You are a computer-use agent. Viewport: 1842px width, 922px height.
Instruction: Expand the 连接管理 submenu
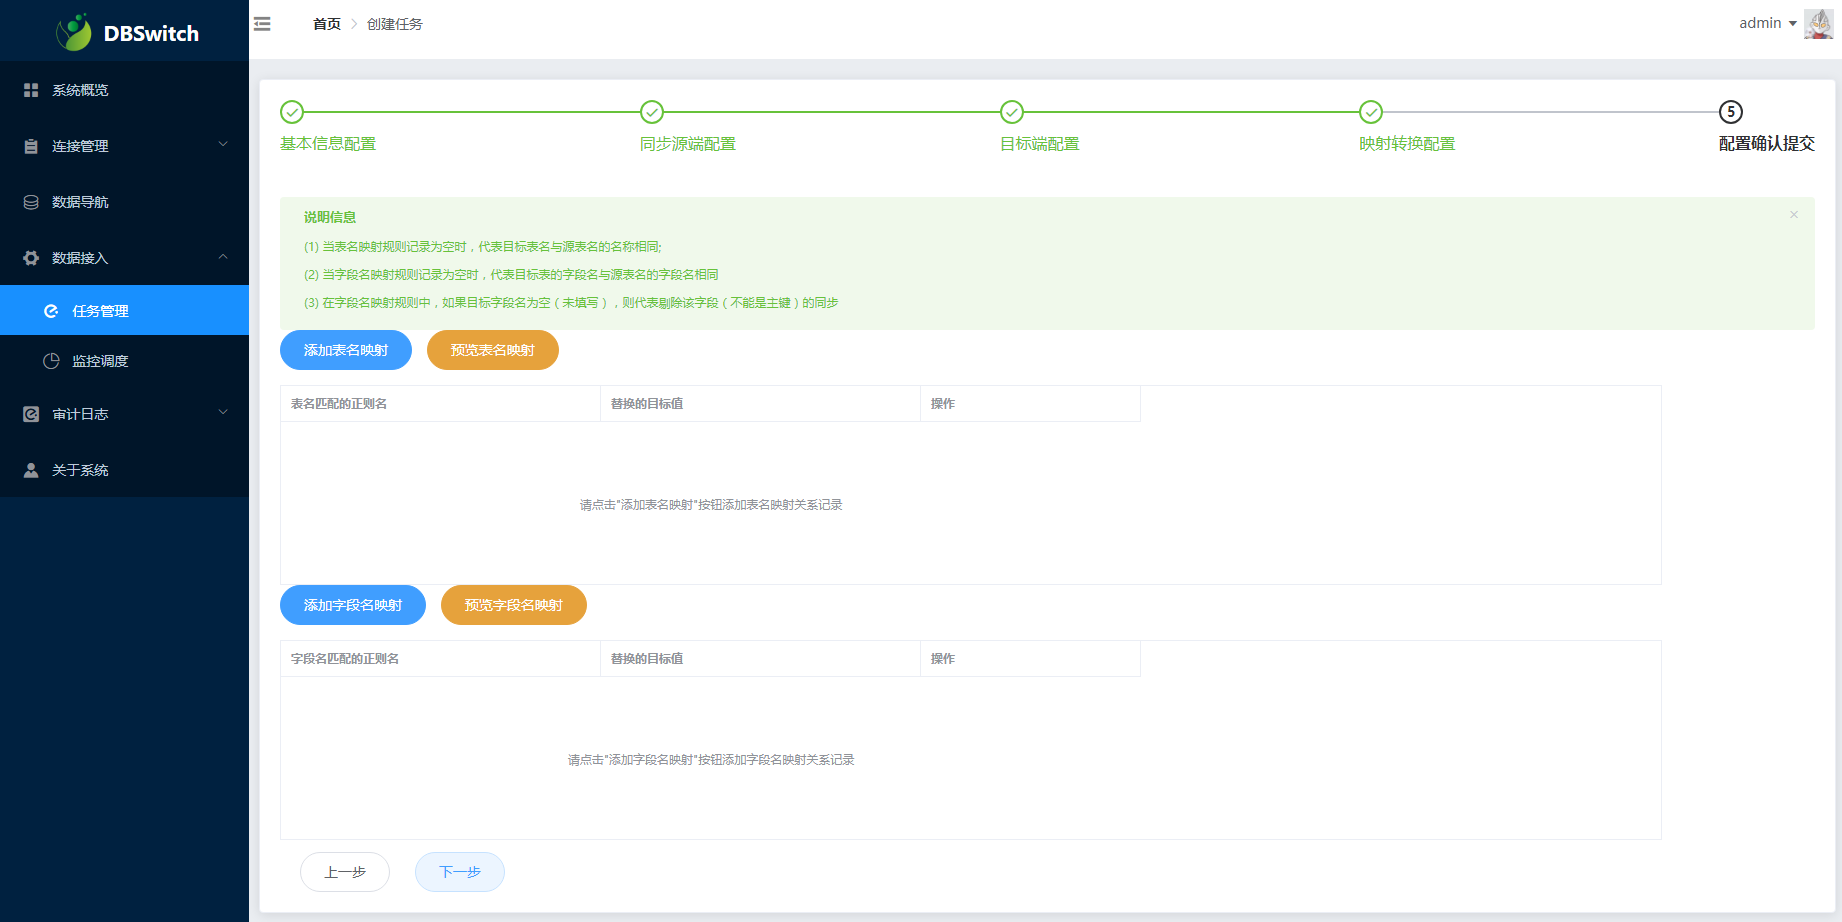click(223, 145)
